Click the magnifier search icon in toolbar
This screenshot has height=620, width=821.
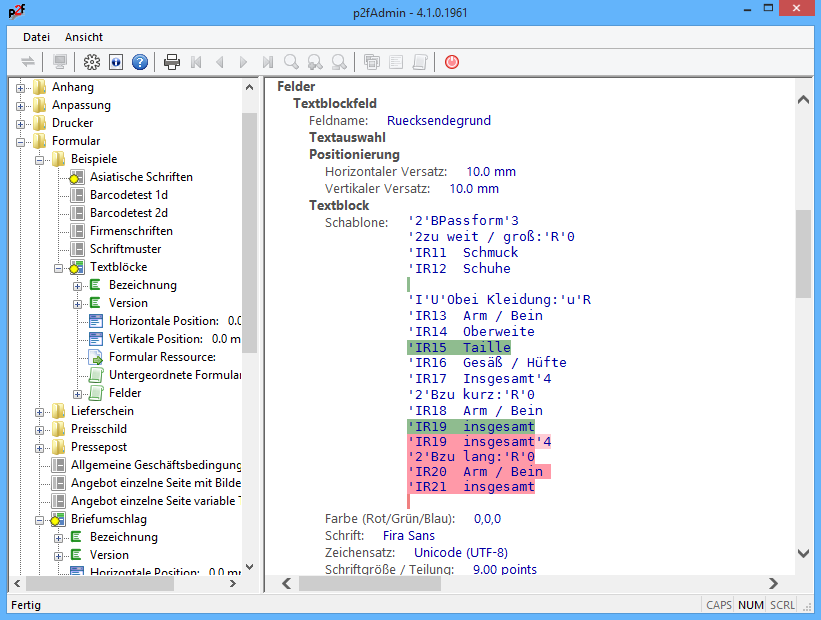[x=292, y=62]
